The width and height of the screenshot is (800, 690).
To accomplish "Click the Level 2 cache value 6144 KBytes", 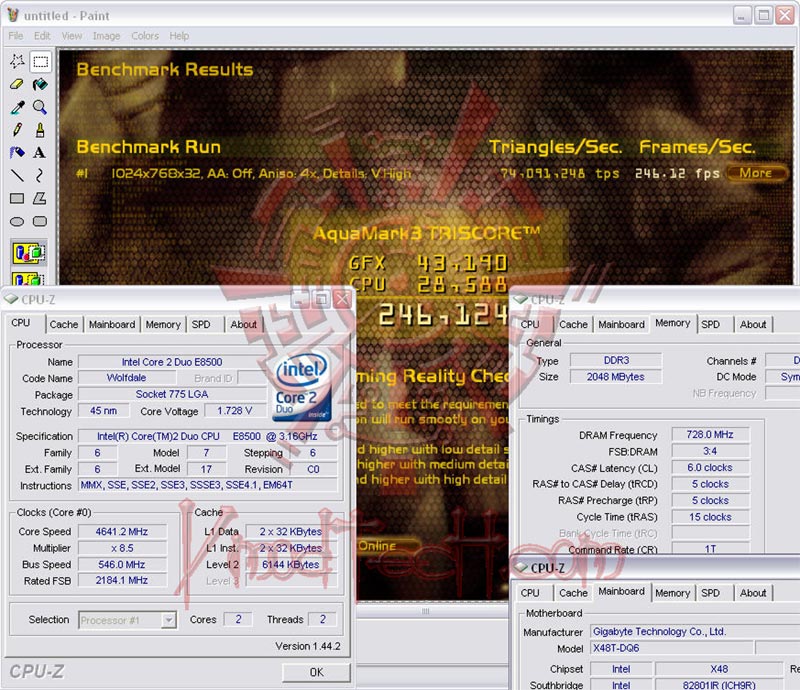I will point(291,564).
